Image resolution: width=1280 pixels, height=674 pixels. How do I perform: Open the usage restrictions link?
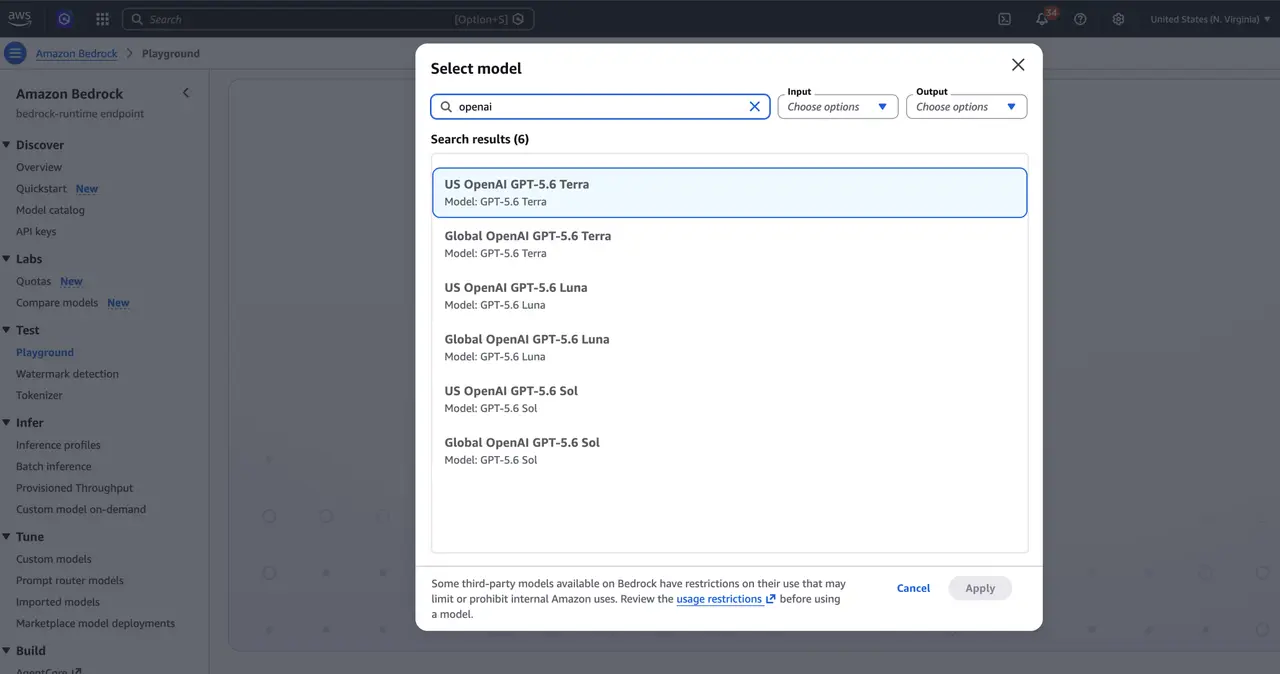point(725,599)
